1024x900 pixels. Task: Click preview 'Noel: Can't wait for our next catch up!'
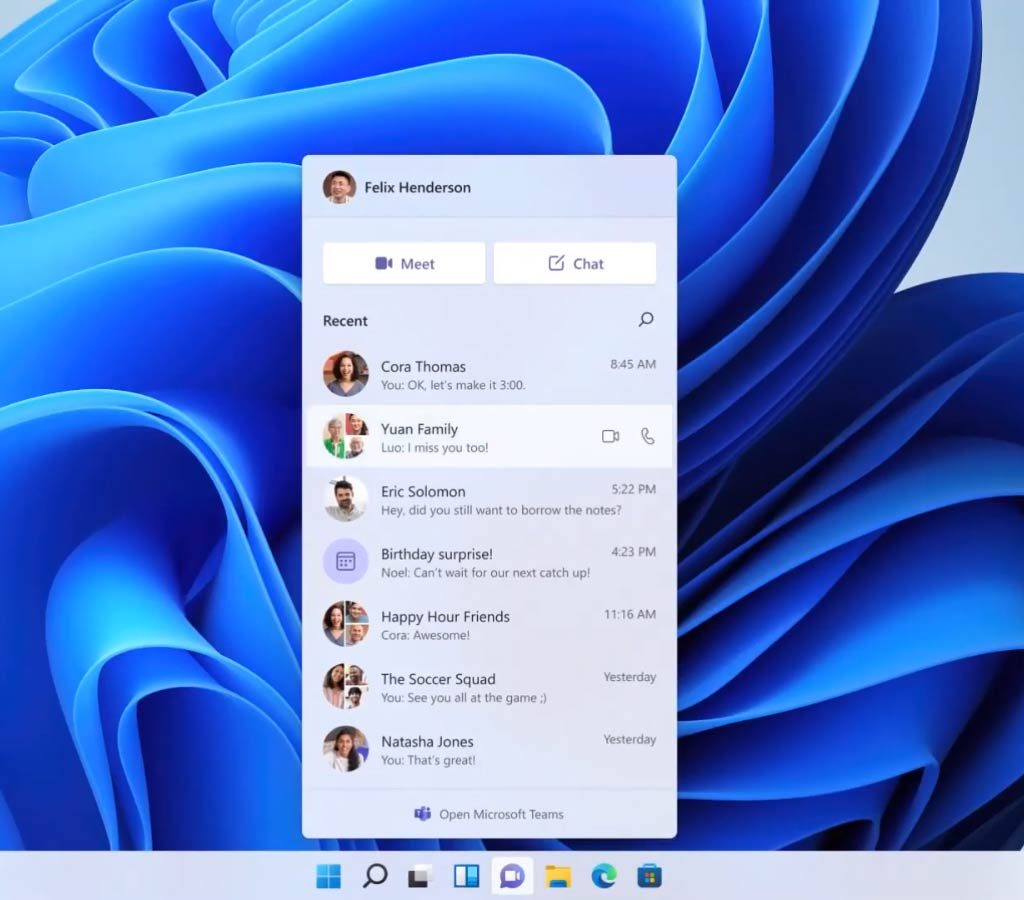pyautogui.click(x=485, y=573)
